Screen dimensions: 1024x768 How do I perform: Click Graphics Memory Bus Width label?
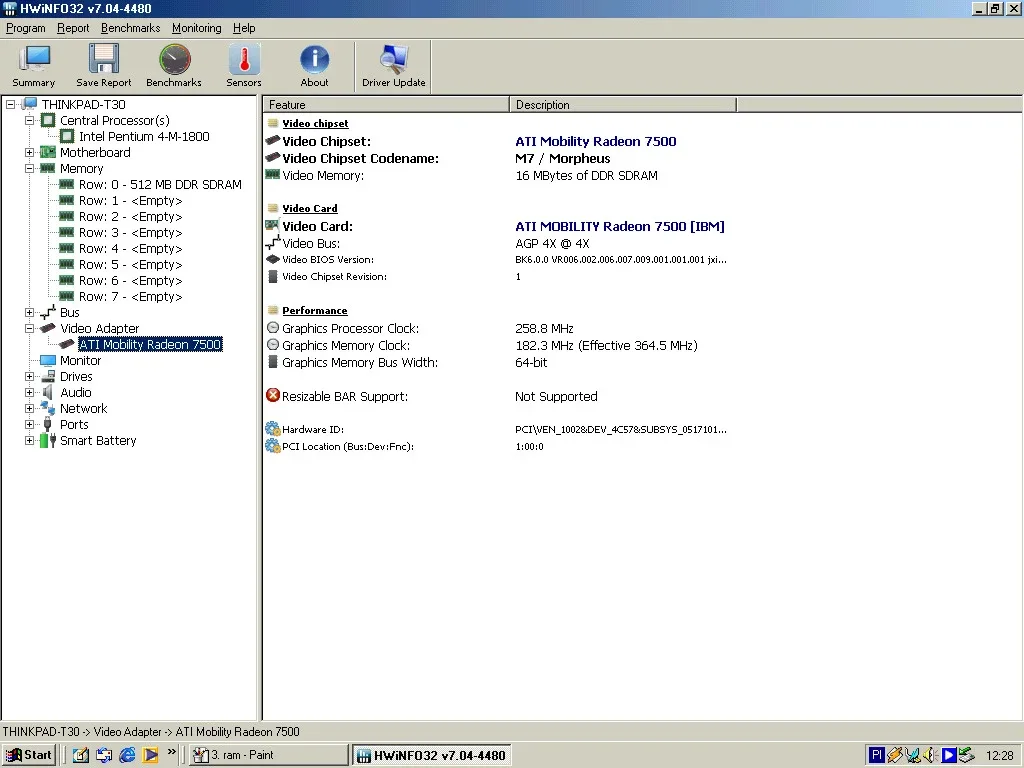coord(360,362)
